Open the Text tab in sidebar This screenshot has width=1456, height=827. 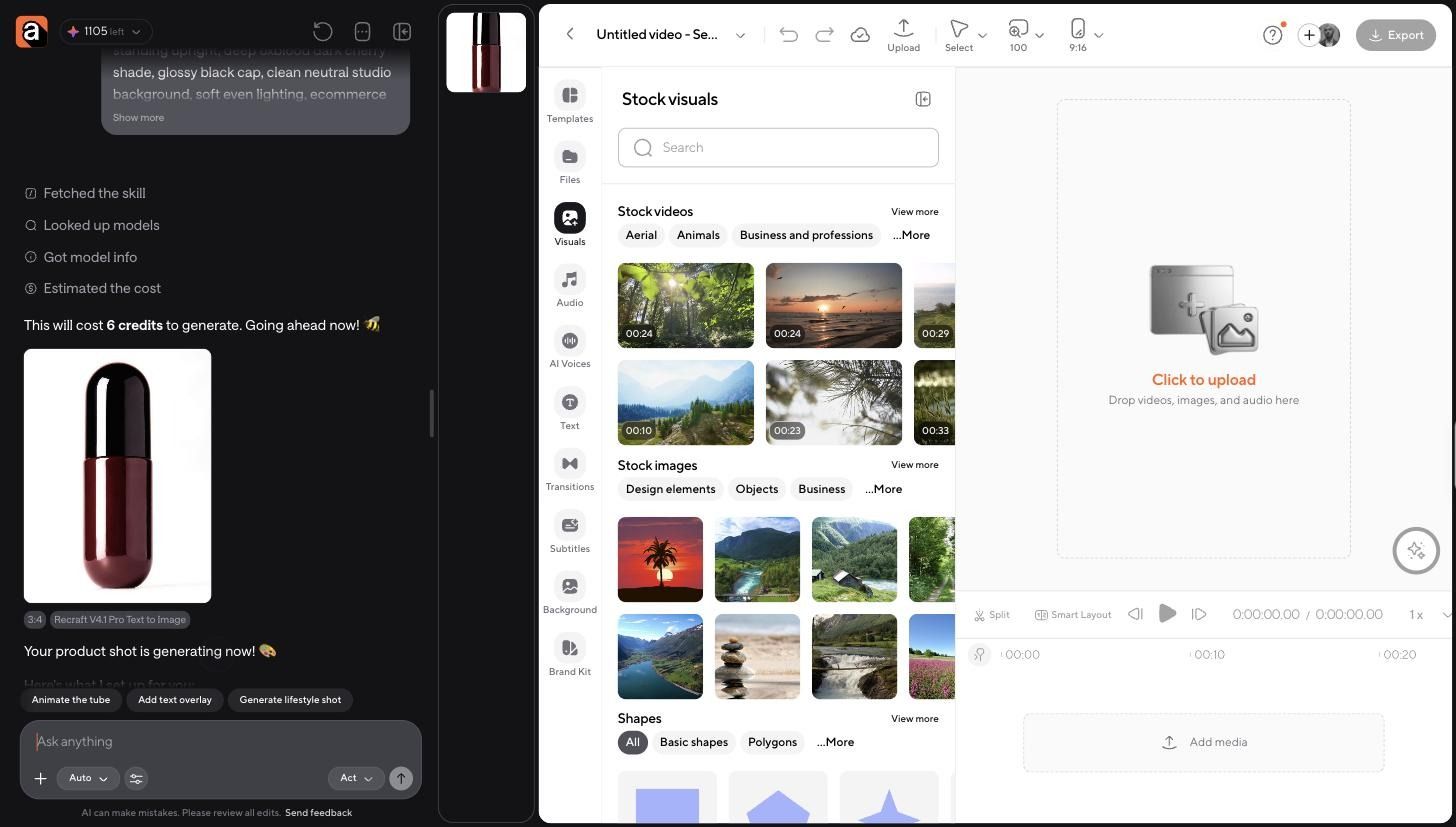point(569,411)
